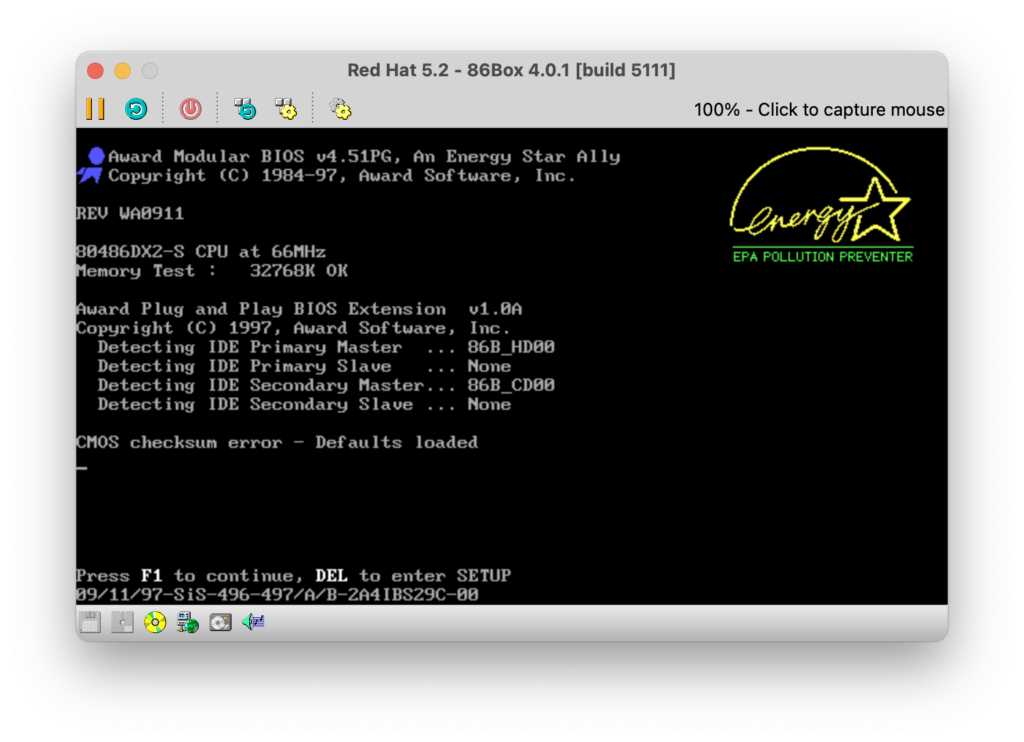Click the 'CMOS checksum error - Defaults loaded' message
The image size is (1024, 742).
(277, 442)
